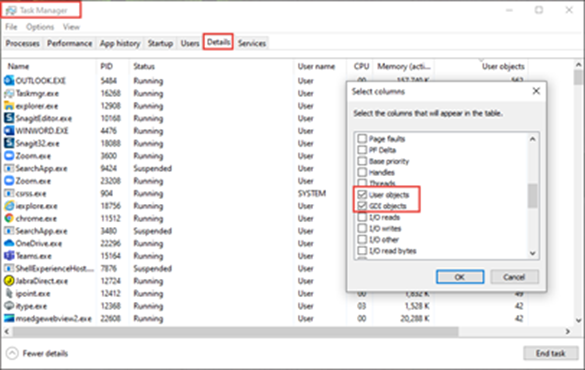585x370 pixels.
Task: Click the column list scrollbar thumb
Action: (x=532, y=195)
